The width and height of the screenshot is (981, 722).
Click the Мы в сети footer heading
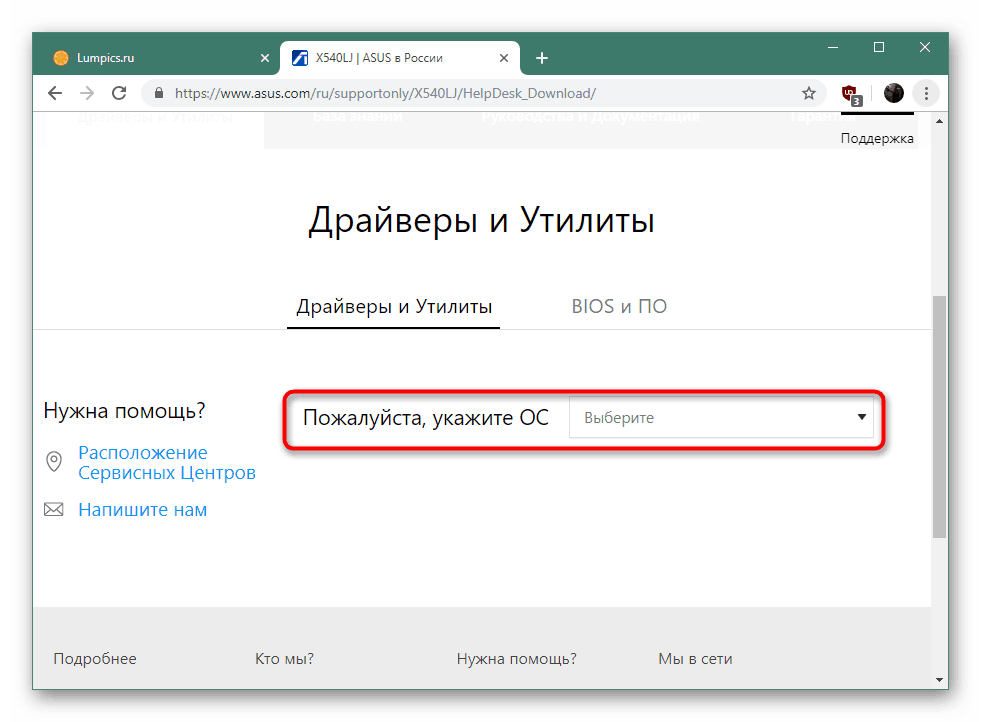pyautogui.click(x=694, y=659)
